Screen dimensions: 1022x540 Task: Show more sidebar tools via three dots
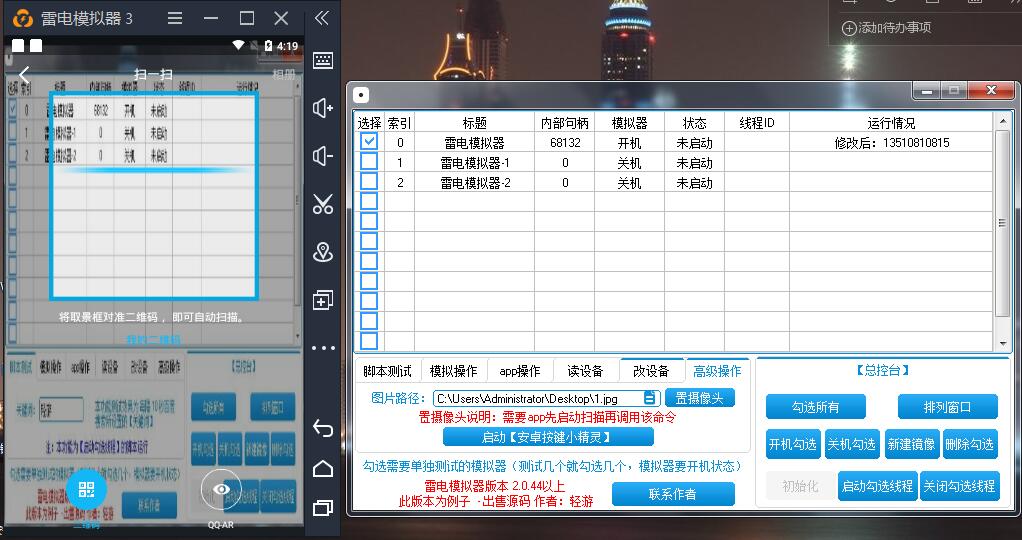click(323, 348)
